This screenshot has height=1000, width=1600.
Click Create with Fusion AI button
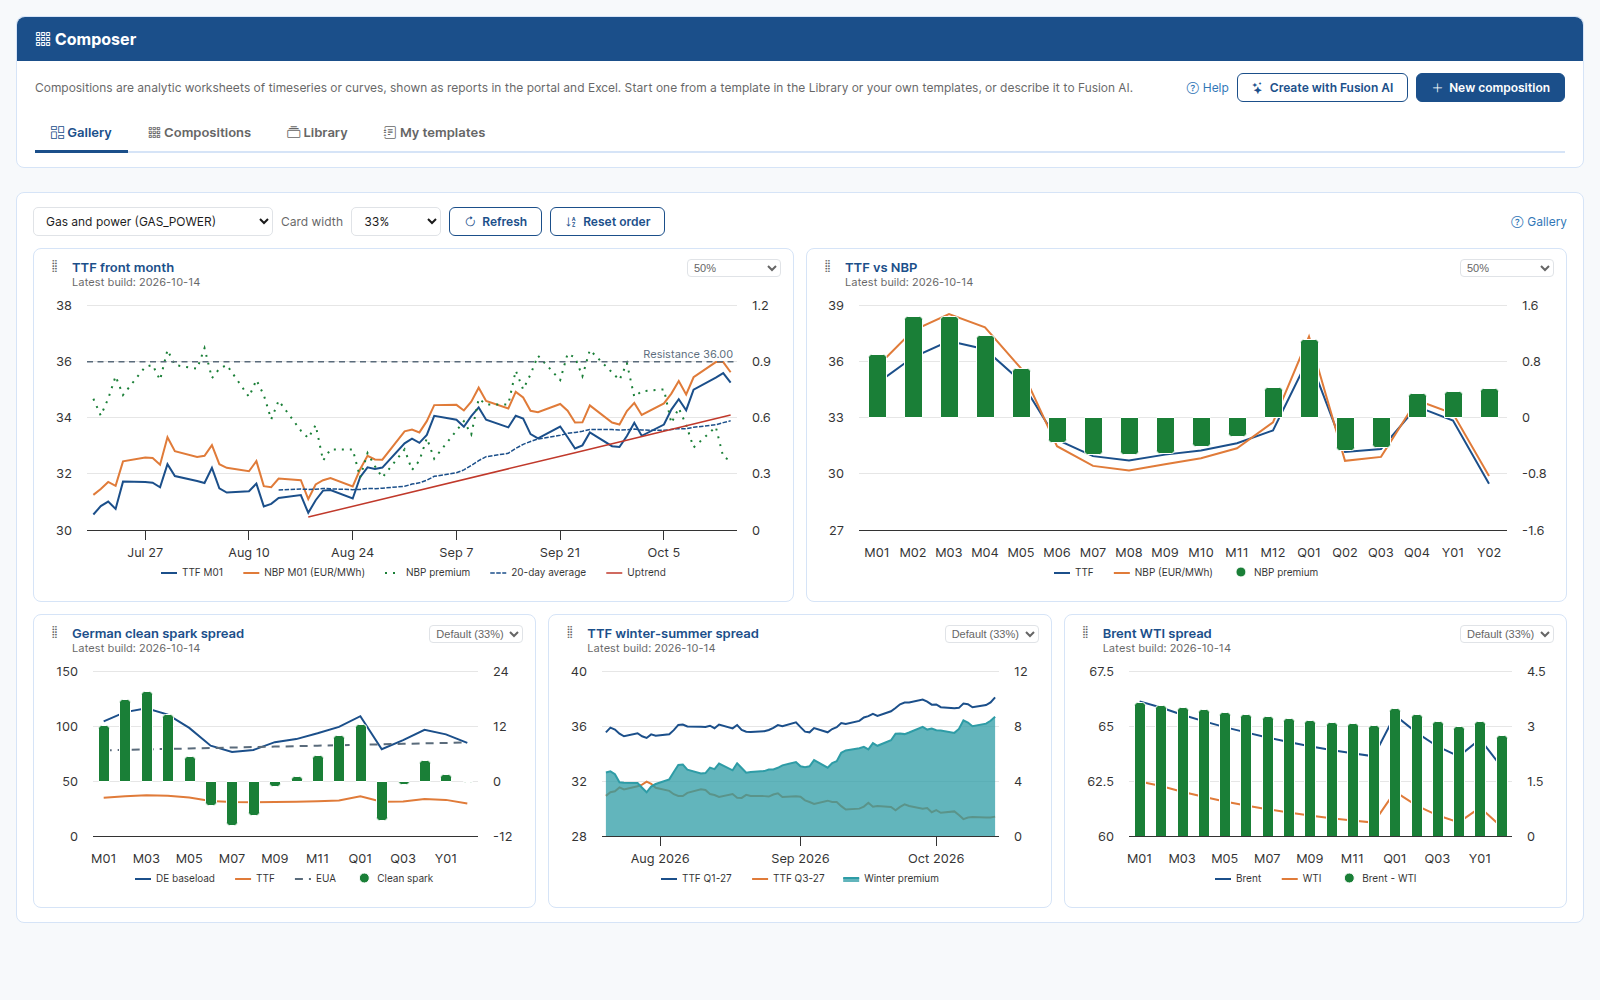click(1322, 88)
